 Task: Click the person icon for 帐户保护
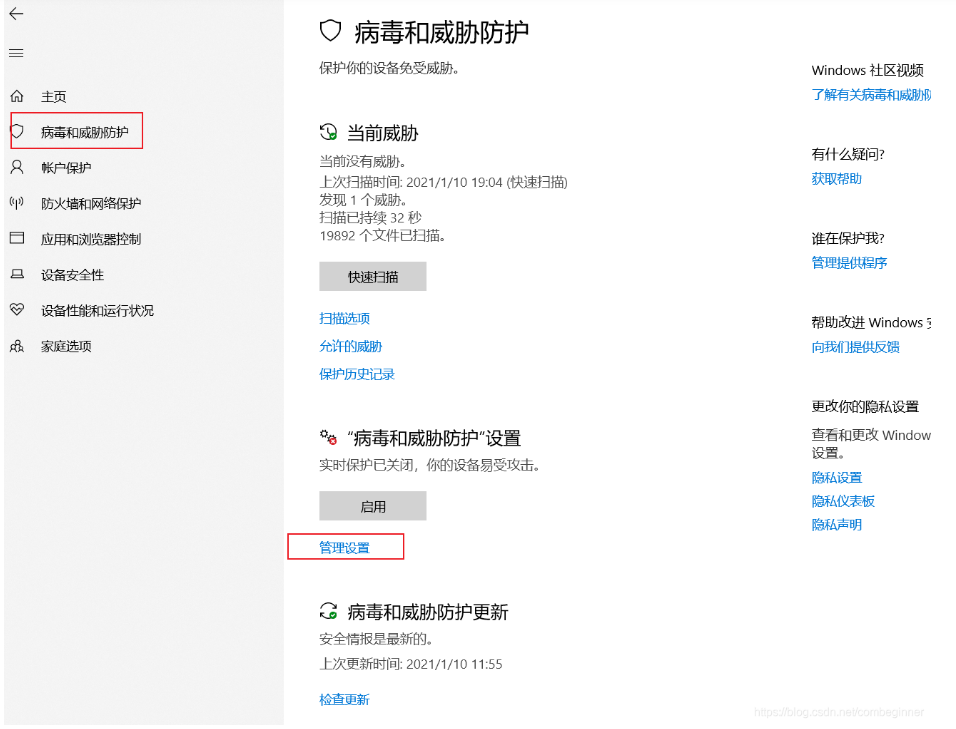(x=17, y=167)
